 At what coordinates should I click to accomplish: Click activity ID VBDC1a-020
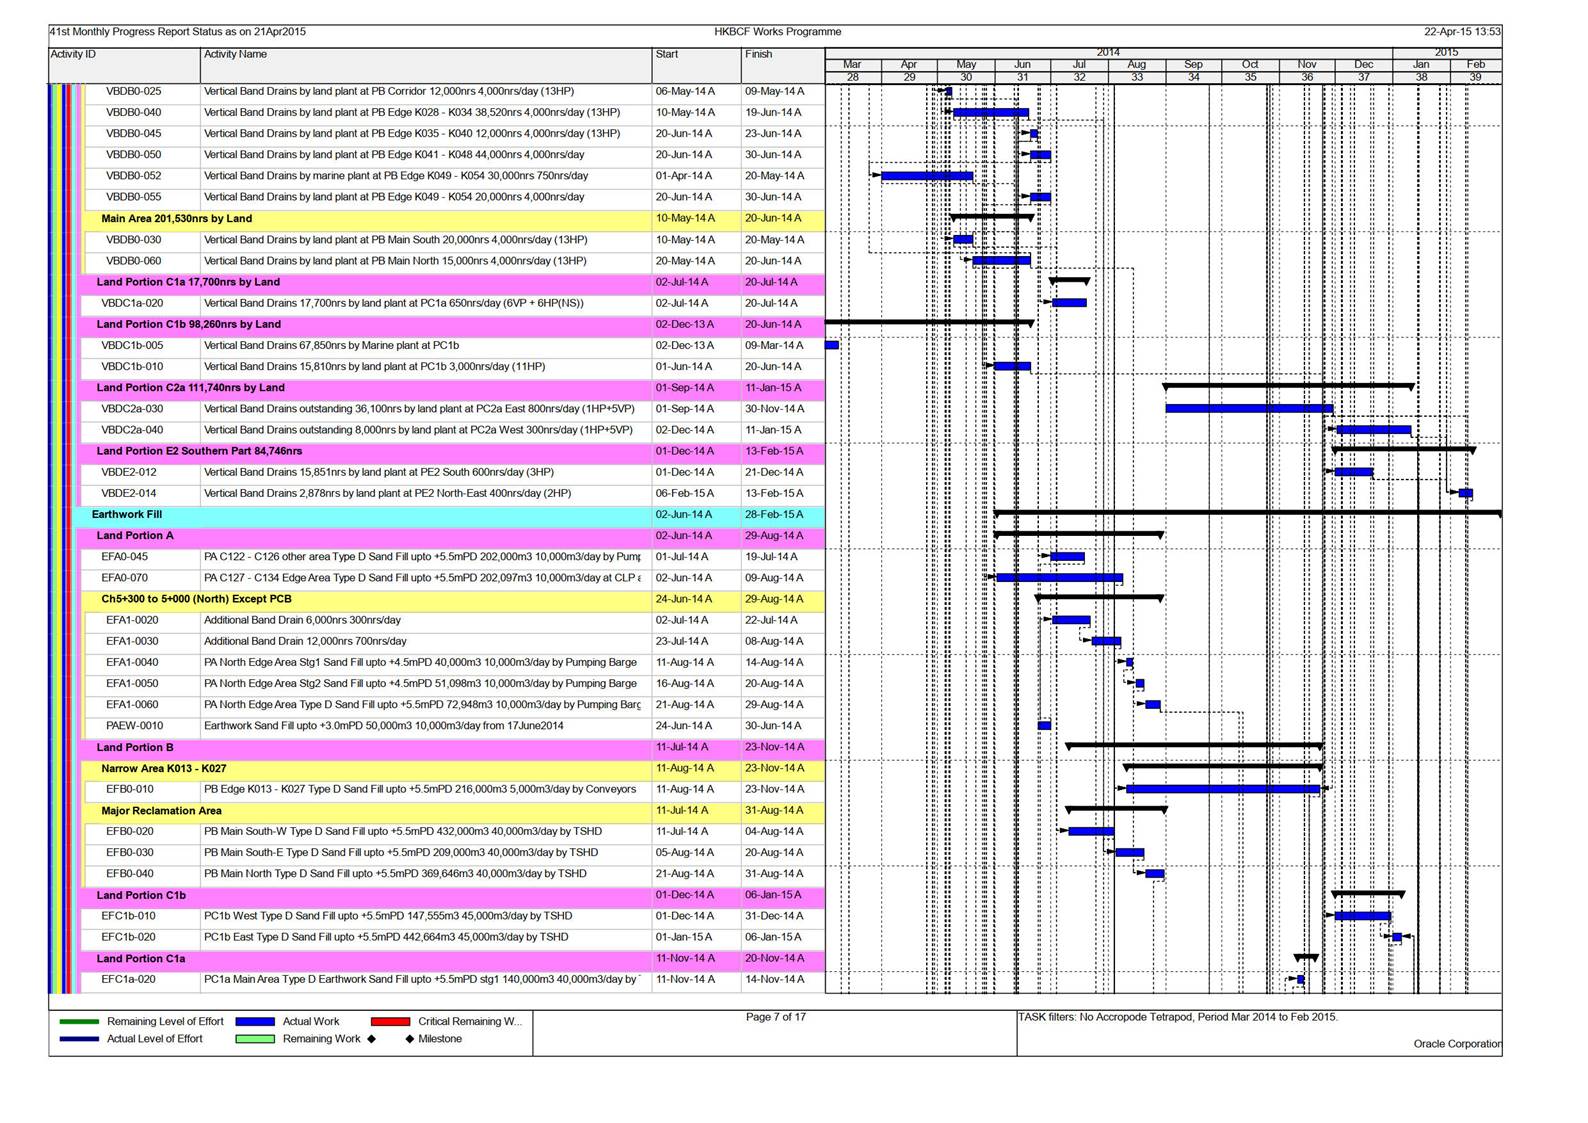132,303
